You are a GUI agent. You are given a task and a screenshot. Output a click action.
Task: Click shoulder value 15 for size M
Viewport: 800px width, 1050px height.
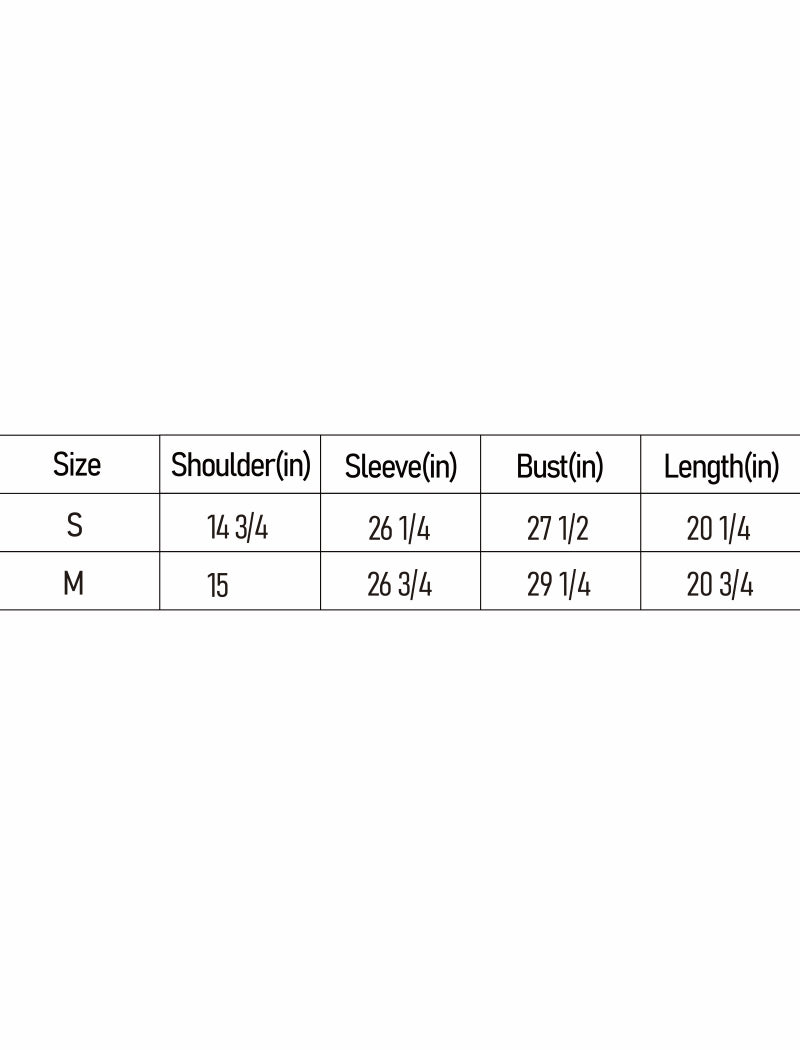point(218,586)
